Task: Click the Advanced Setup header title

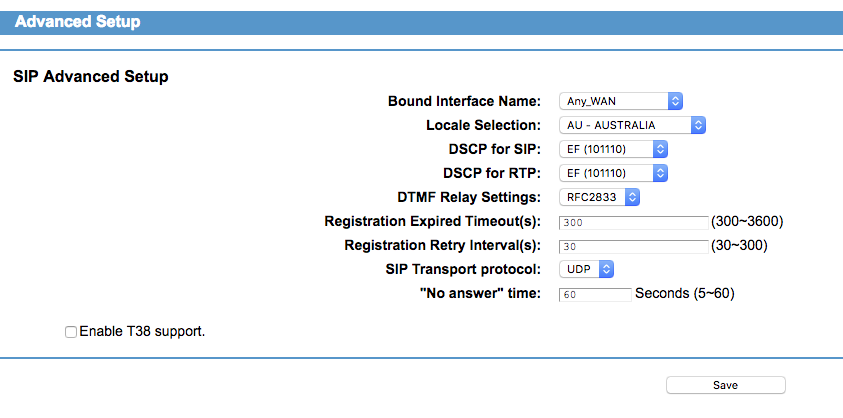Action: click(x=78, y=21)
